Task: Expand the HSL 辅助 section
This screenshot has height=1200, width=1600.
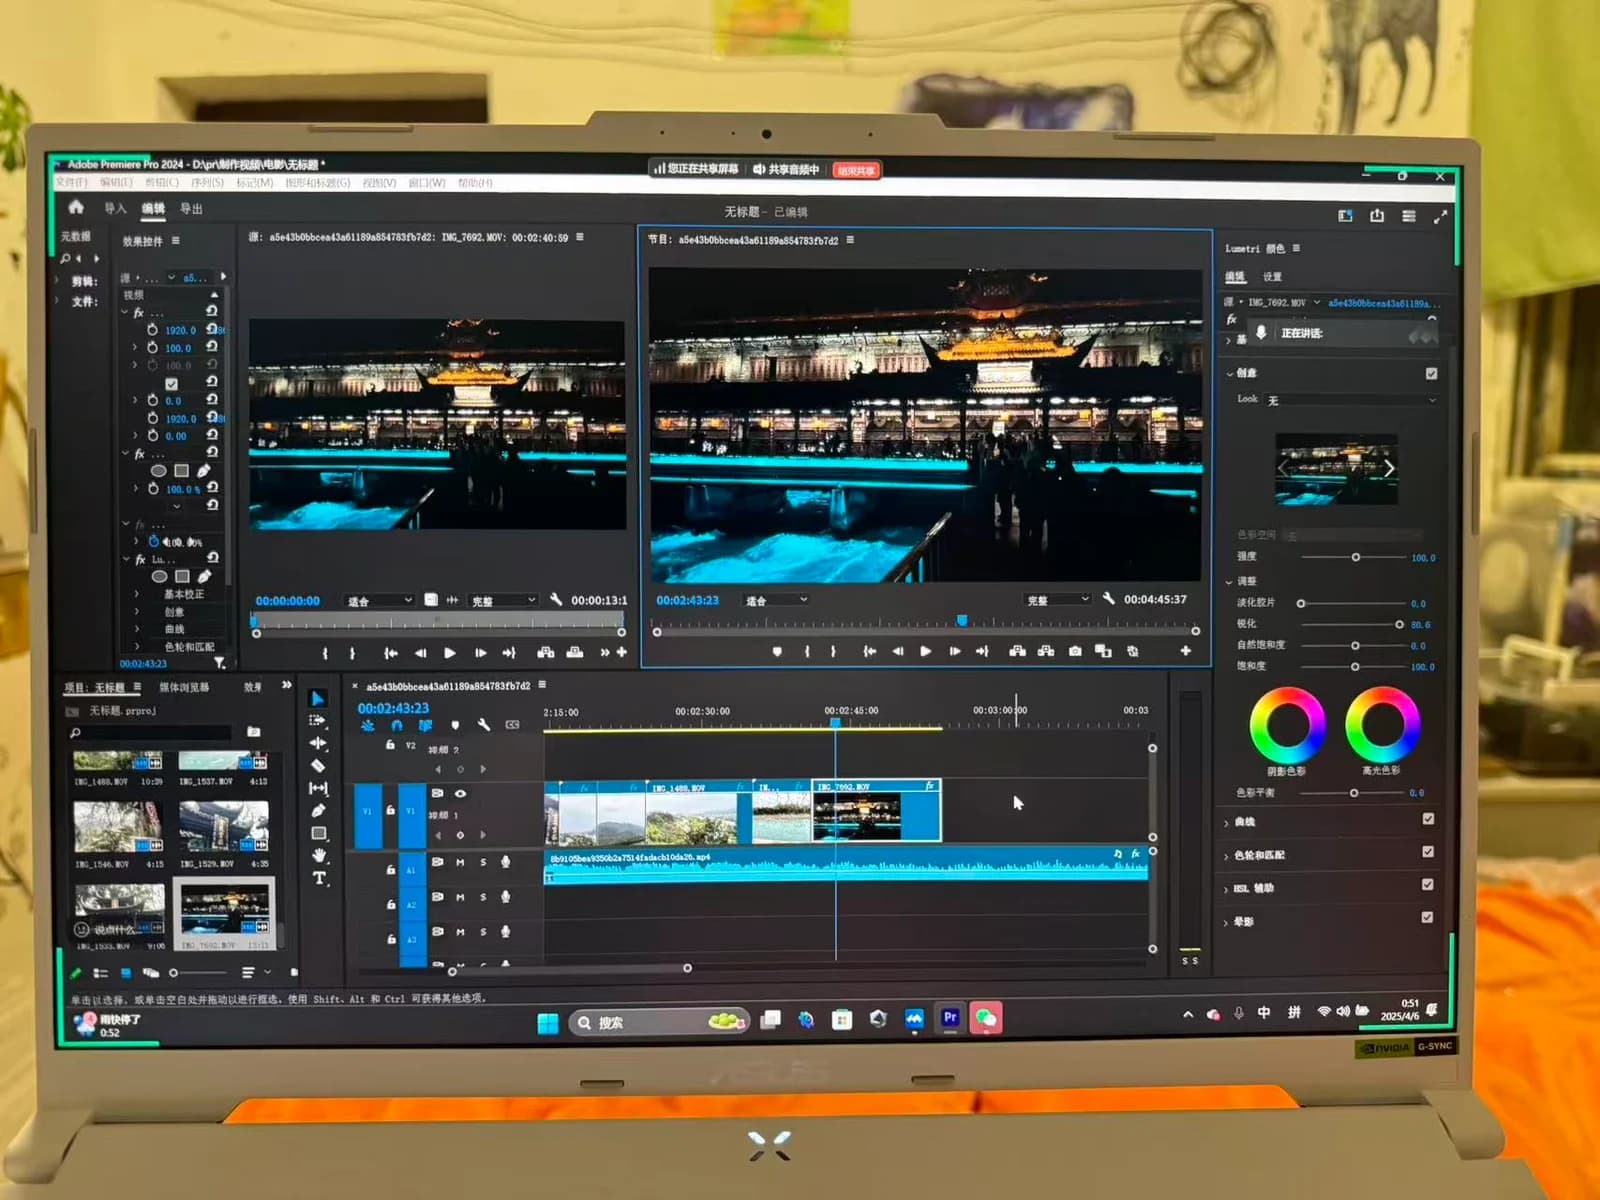Action: (1227, 889)
